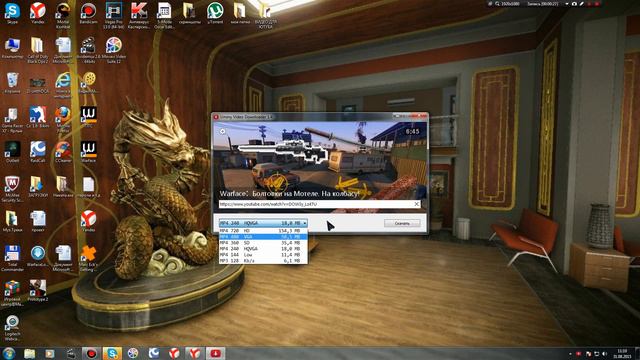Viewport: 640px width, 360px height.
Task: Open McAfee Security Scan shortcut
Action: [x=12, y=189]
